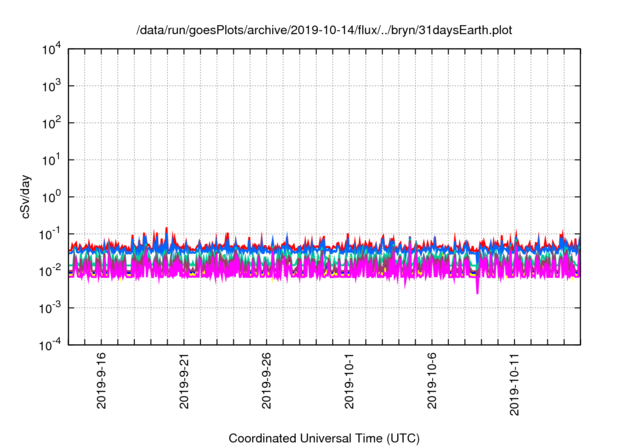This screenshot has height=448, width=640.
Task: Click the 10^1 y-axis tick label
Action: (51, 160)
